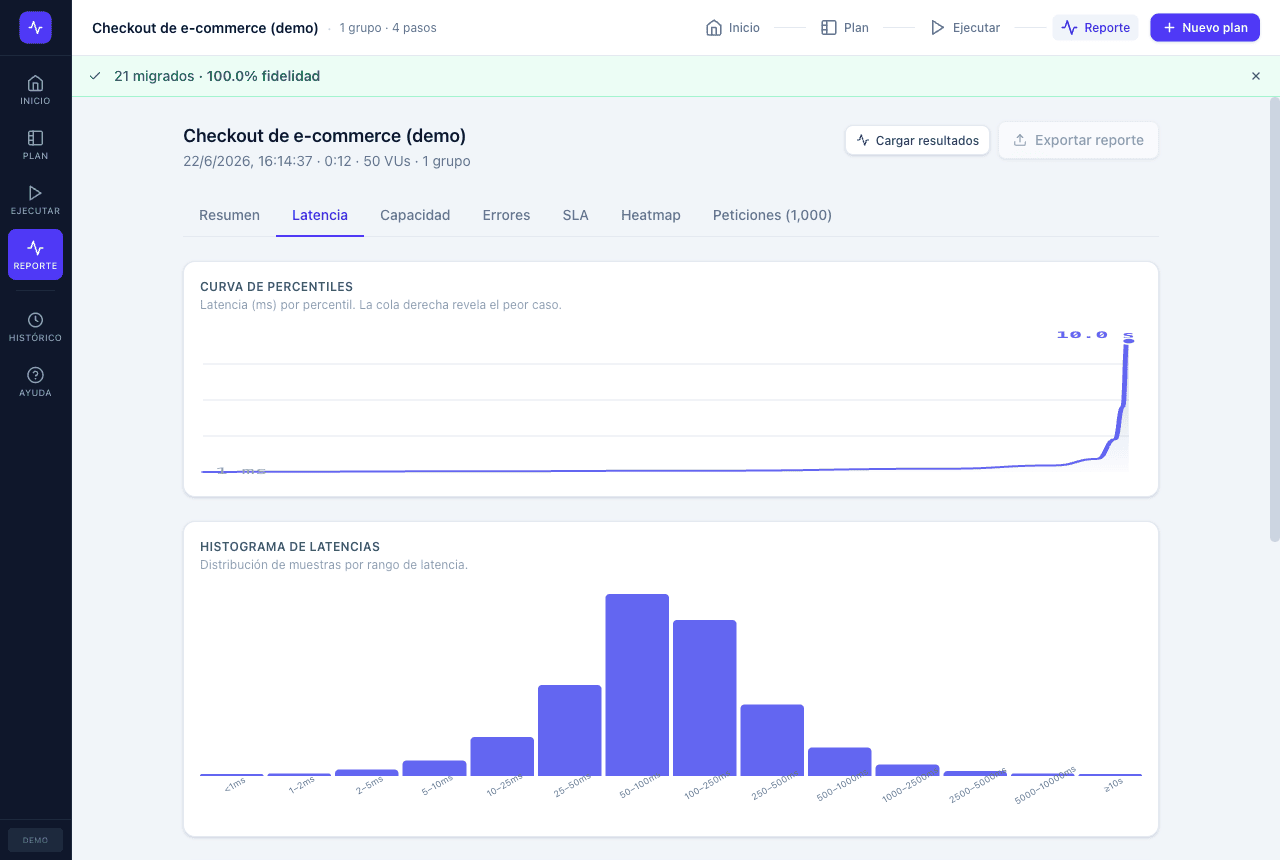Click the page vertical scrollbar
1280x860 pixels.
point(1274,320)
